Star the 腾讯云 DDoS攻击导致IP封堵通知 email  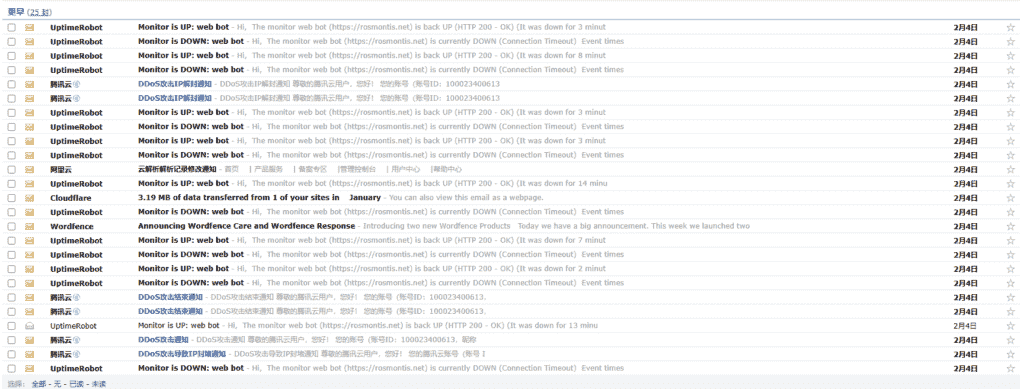pyautogui.click(x=1011, y=354)
